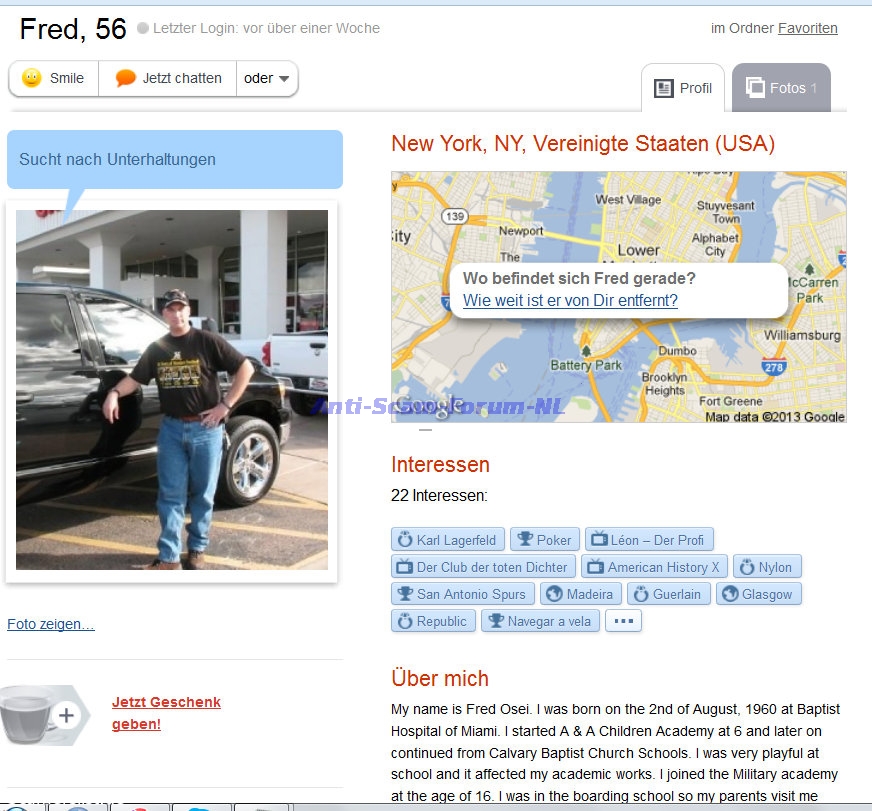Image resolution: width=872 pixels, height=811 pixels.
Task: Click the Poker trophy icon
Action: [524, 539]
